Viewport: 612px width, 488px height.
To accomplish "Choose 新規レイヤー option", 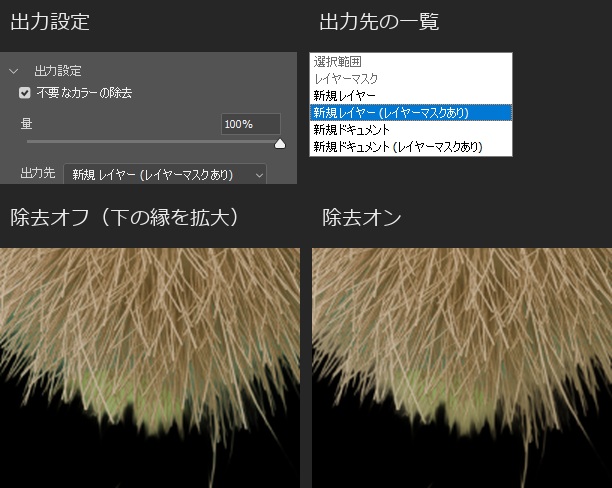I will 411,95.
